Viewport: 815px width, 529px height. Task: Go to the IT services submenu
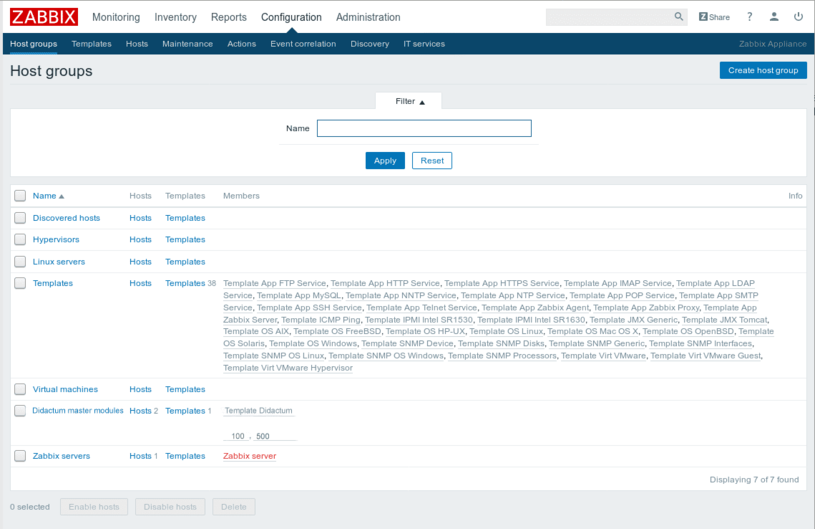click(x=424, y=44)
